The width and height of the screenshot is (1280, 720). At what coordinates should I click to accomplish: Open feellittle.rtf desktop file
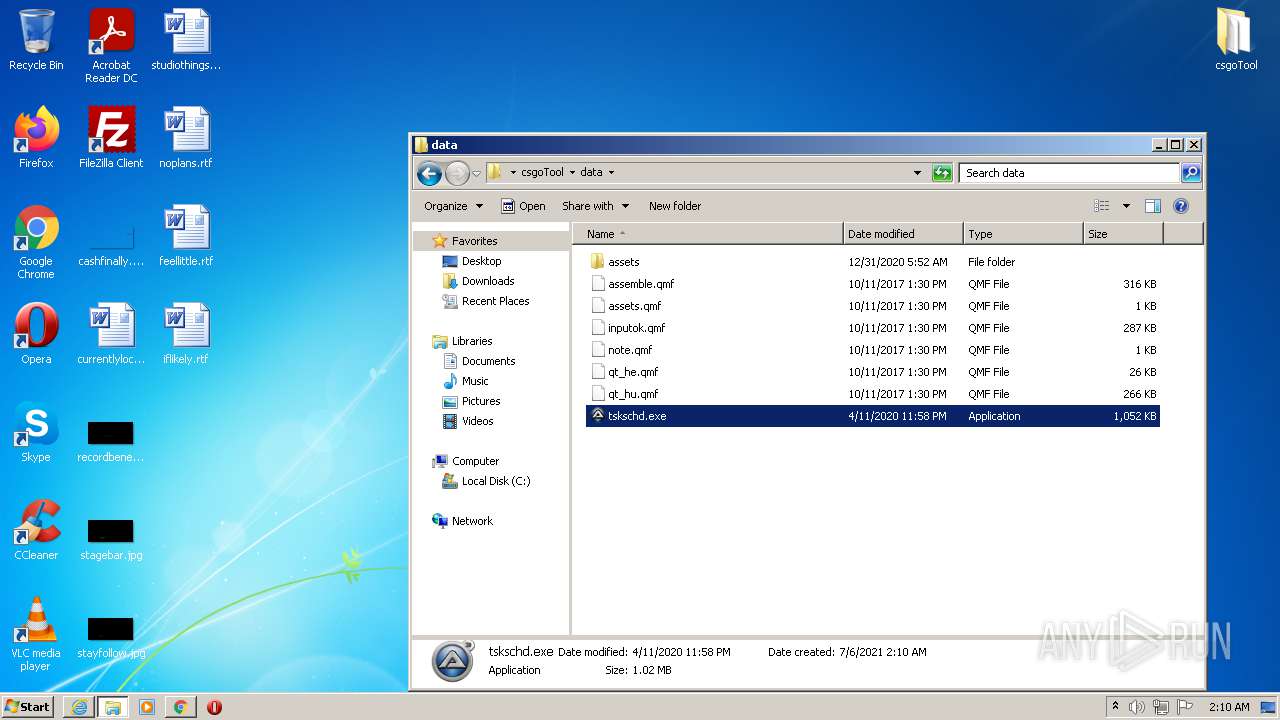(x=186, y=236)
